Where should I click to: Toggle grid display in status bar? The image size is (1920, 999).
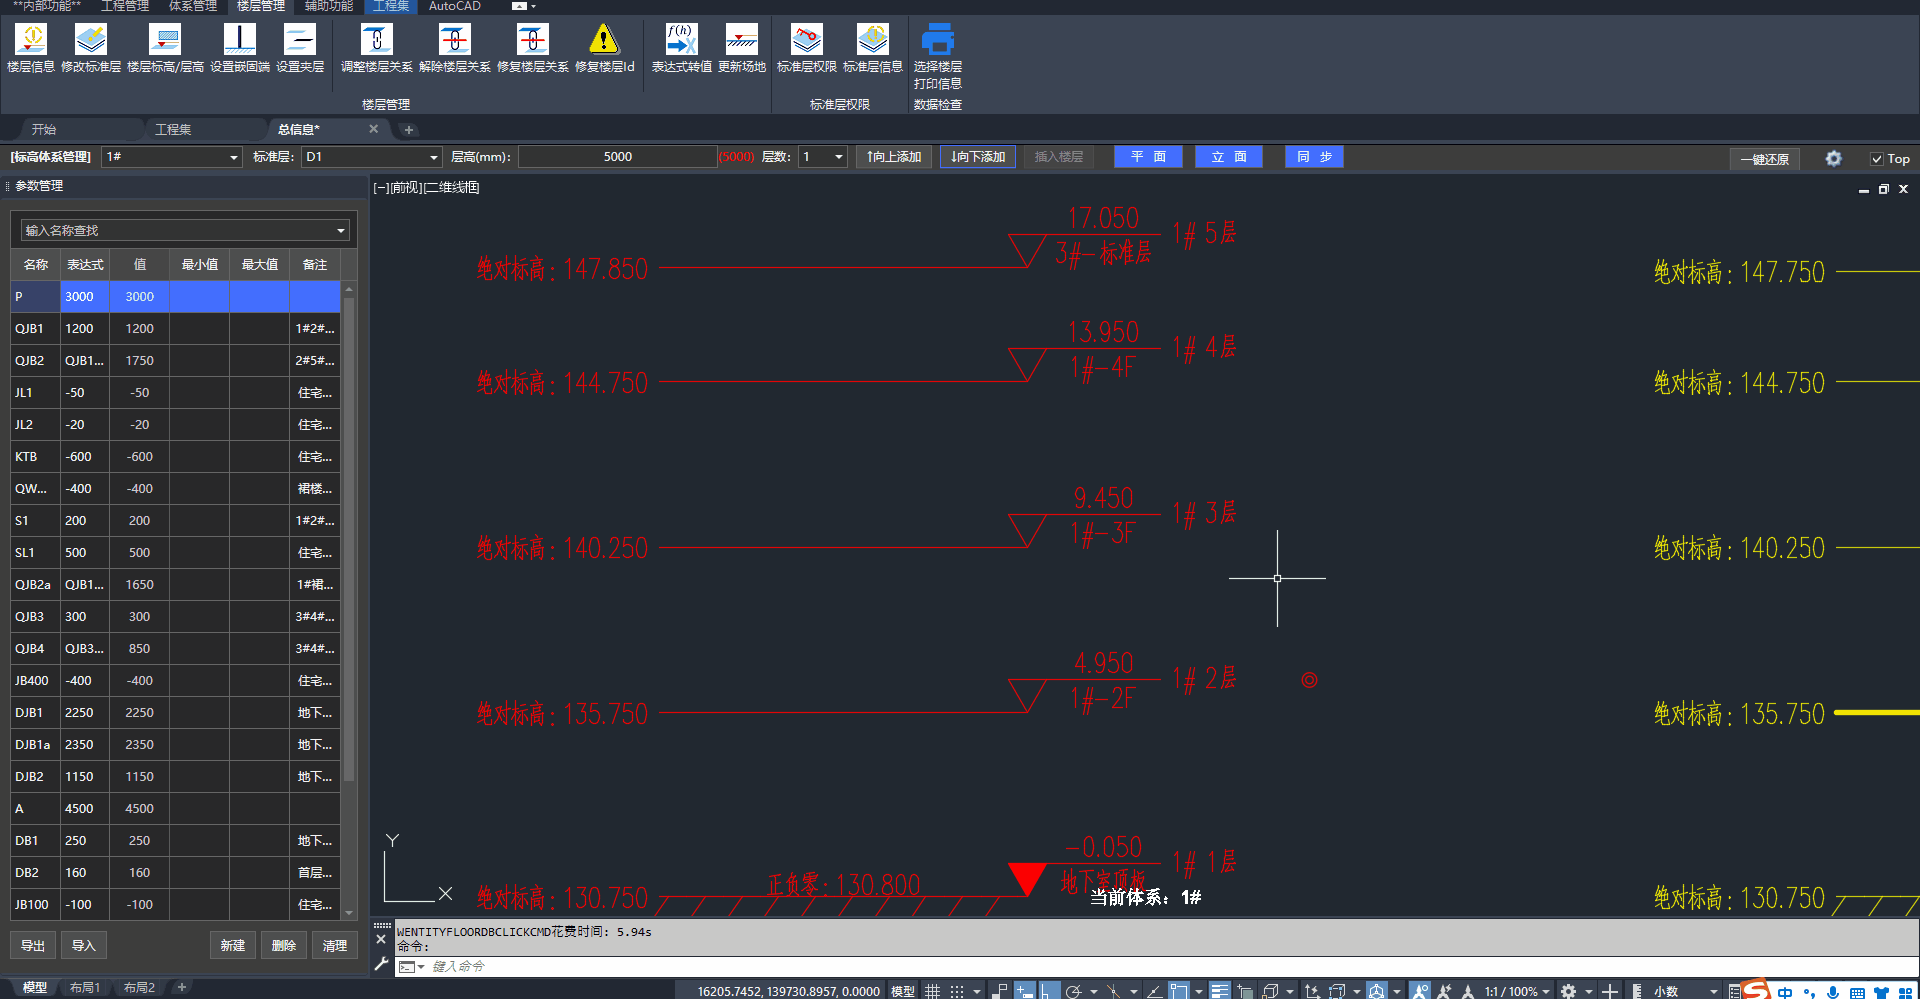click(932, 991)
